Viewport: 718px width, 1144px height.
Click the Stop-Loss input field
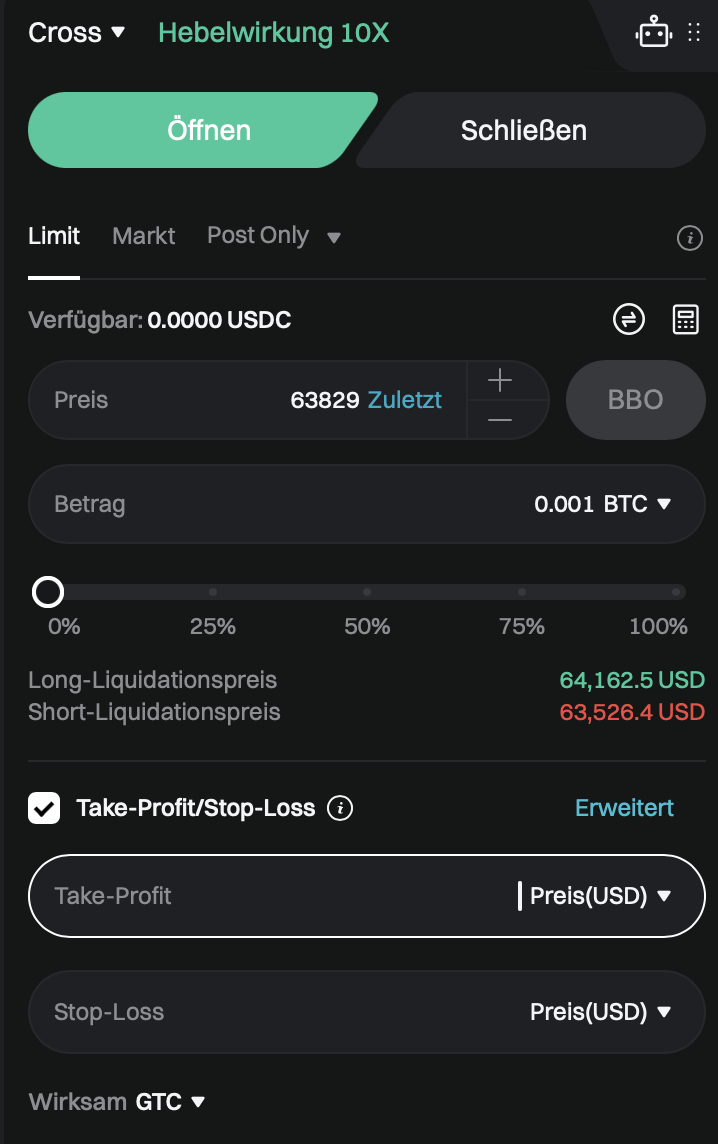tap(366, 1011)
